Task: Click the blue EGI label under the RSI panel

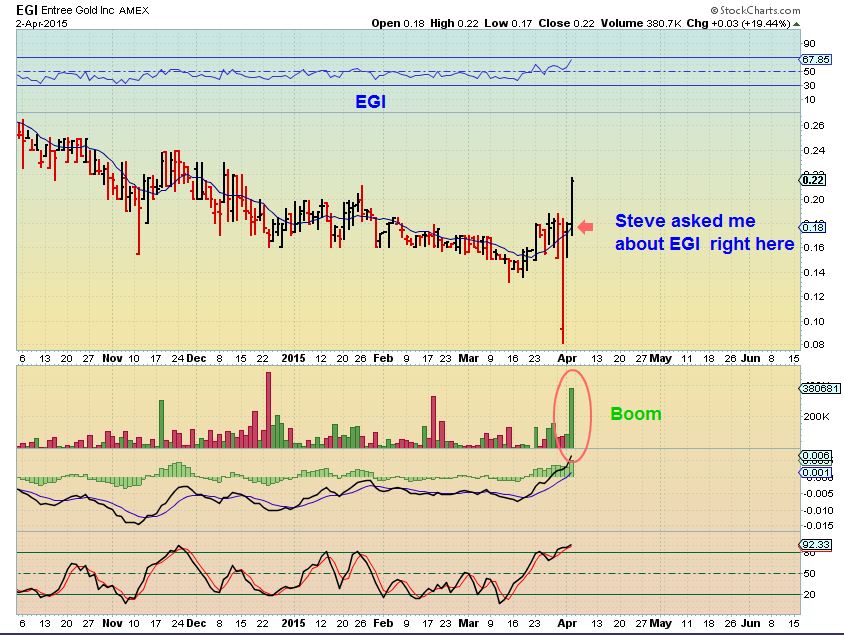Action: coord(370,102)
